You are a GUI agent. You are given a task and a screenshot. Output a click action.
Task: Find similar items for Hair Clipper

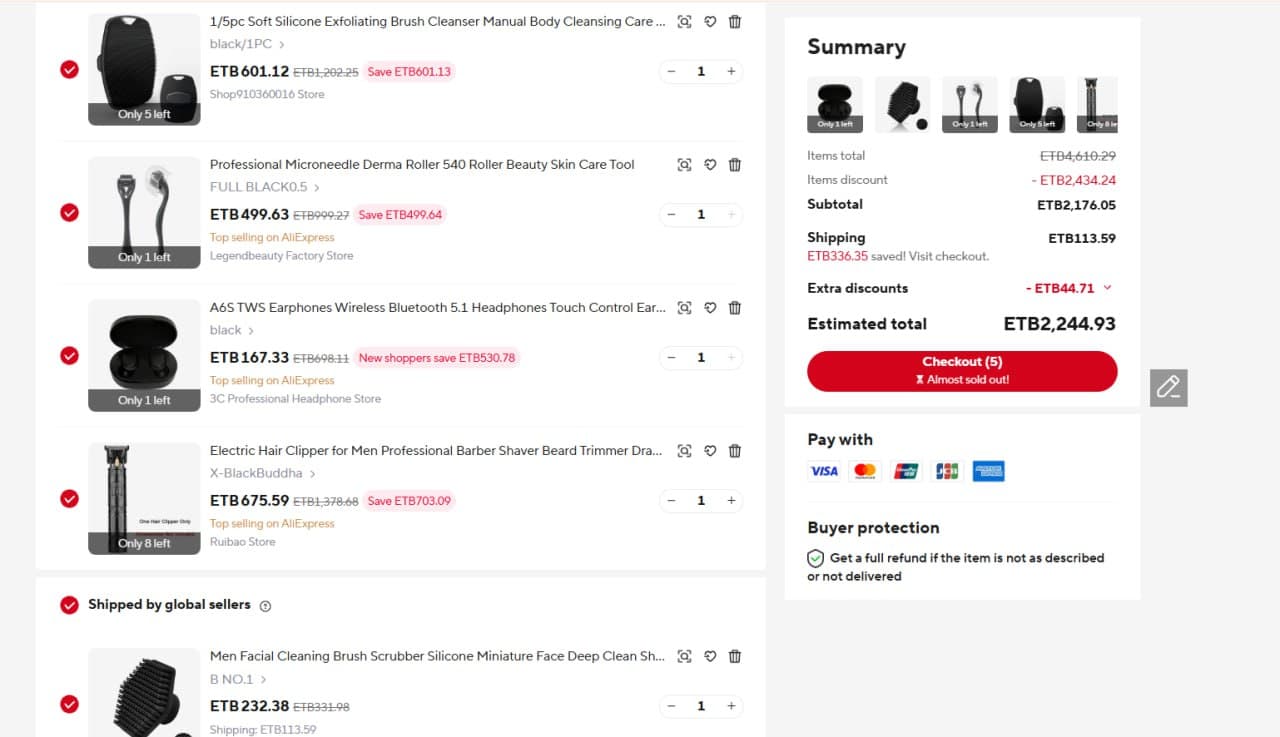pos(684,451)
